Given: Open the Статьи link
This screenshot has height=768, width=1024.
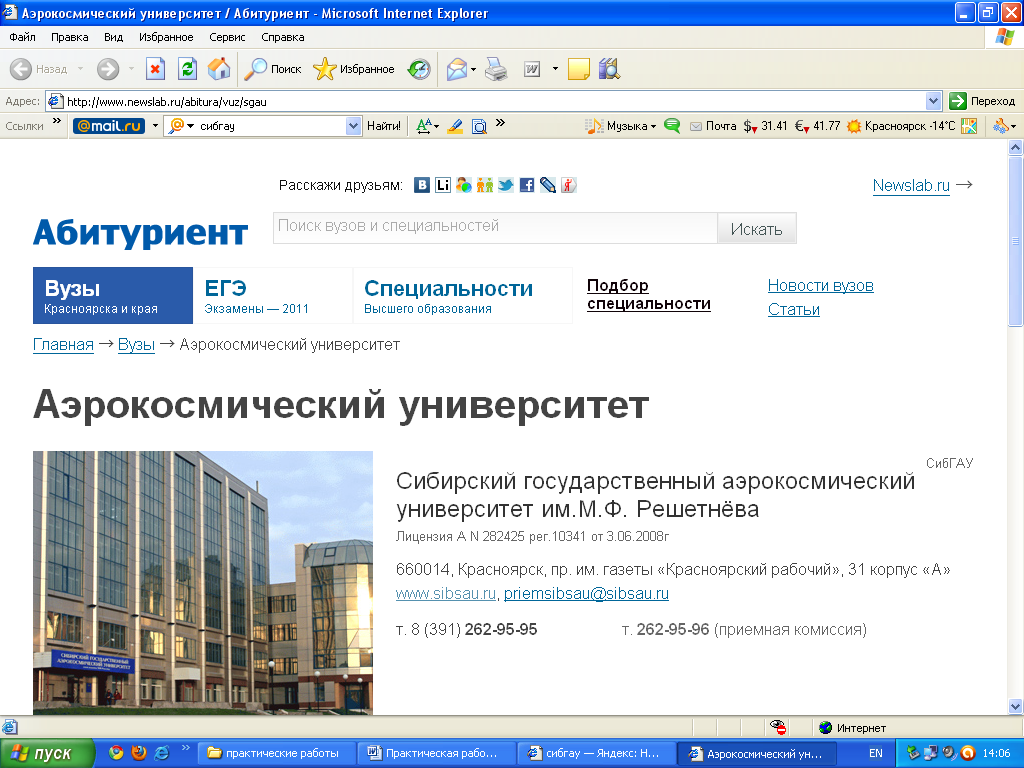Looking at the screenshot, I should [x=793, y=310].
